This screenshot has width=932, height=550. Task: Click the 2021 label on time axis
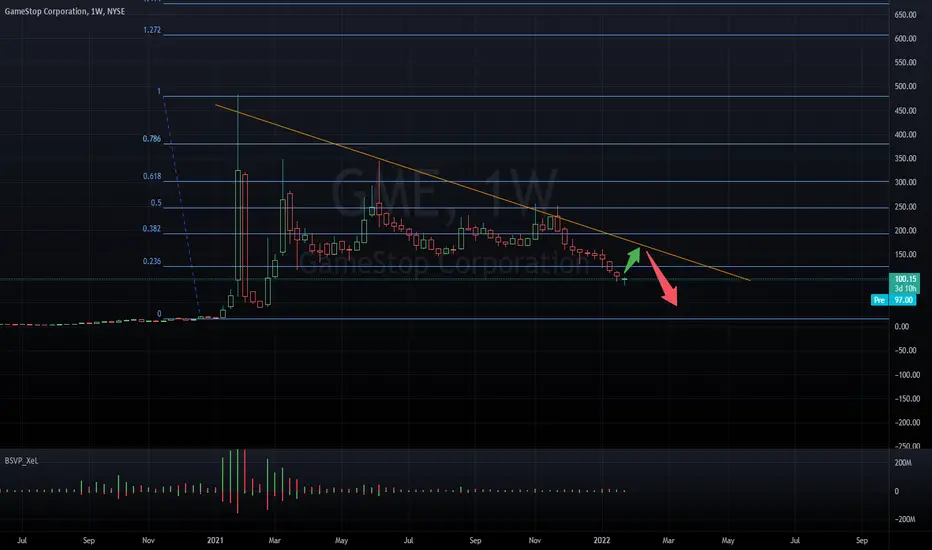[215, 540]
